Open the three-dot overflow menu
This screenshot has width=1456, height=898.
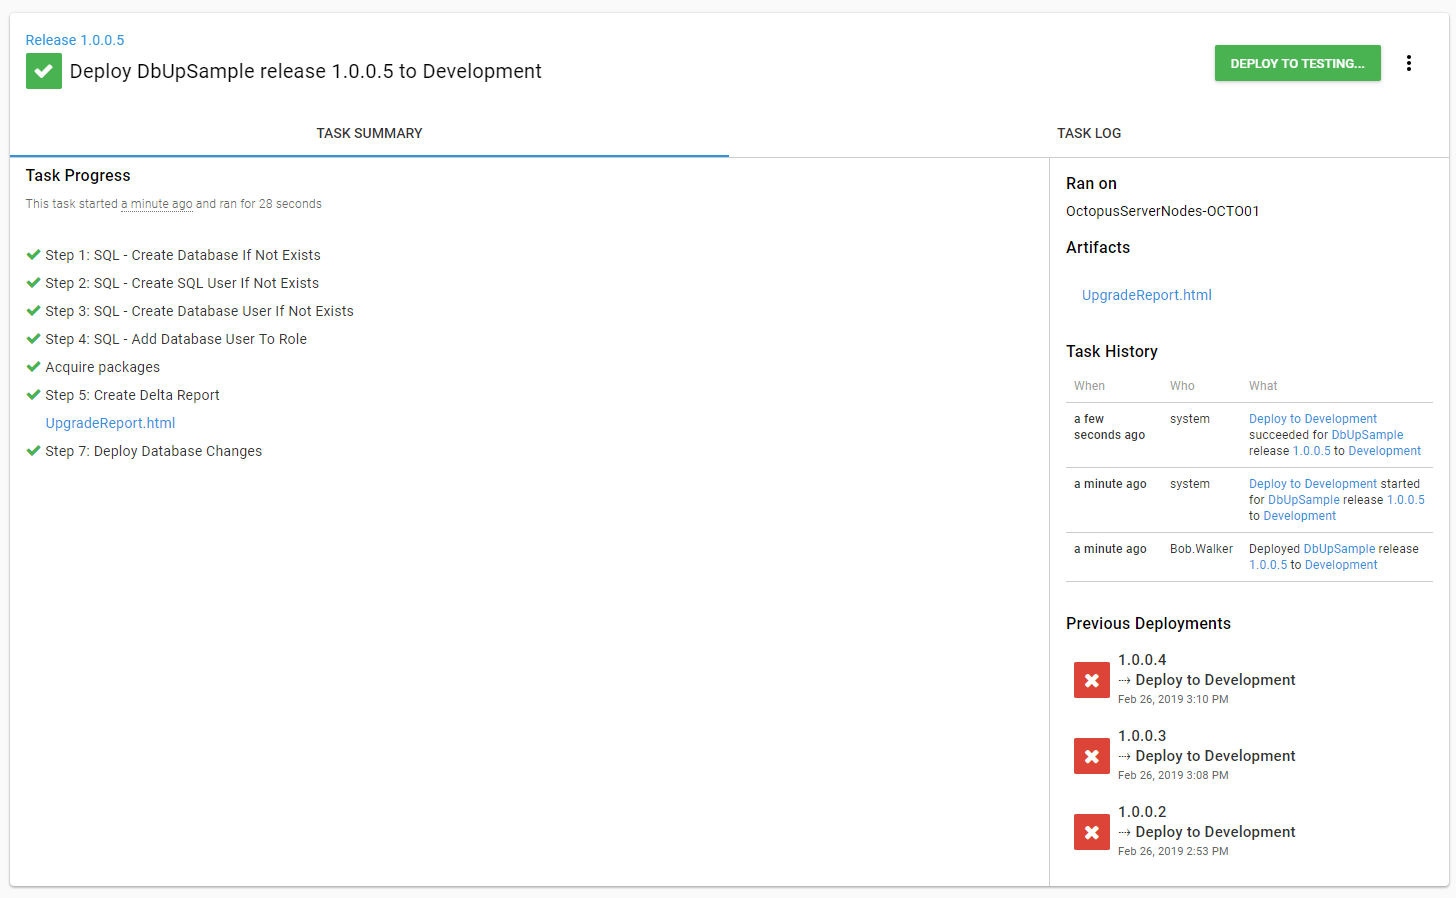point(1409,63)
